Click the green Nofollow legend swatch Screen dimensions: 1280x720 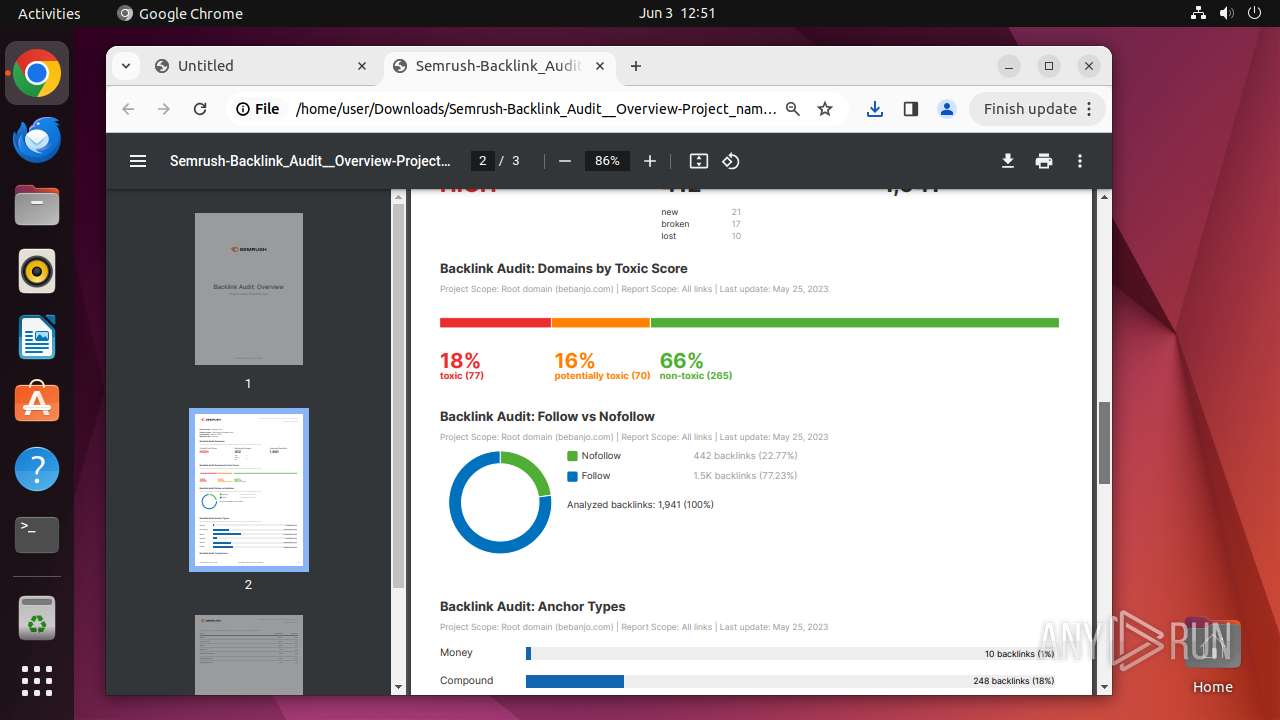pos(572,456)
